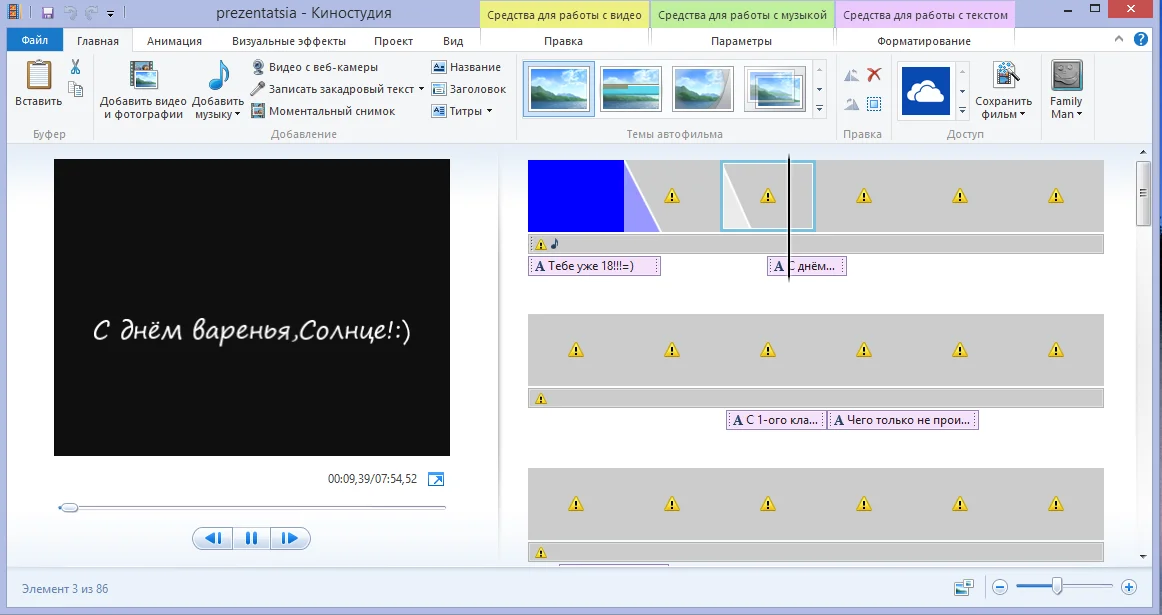Open the quick access toolbar customize dropdown
1162x615 pixels.
pos(110,13)
